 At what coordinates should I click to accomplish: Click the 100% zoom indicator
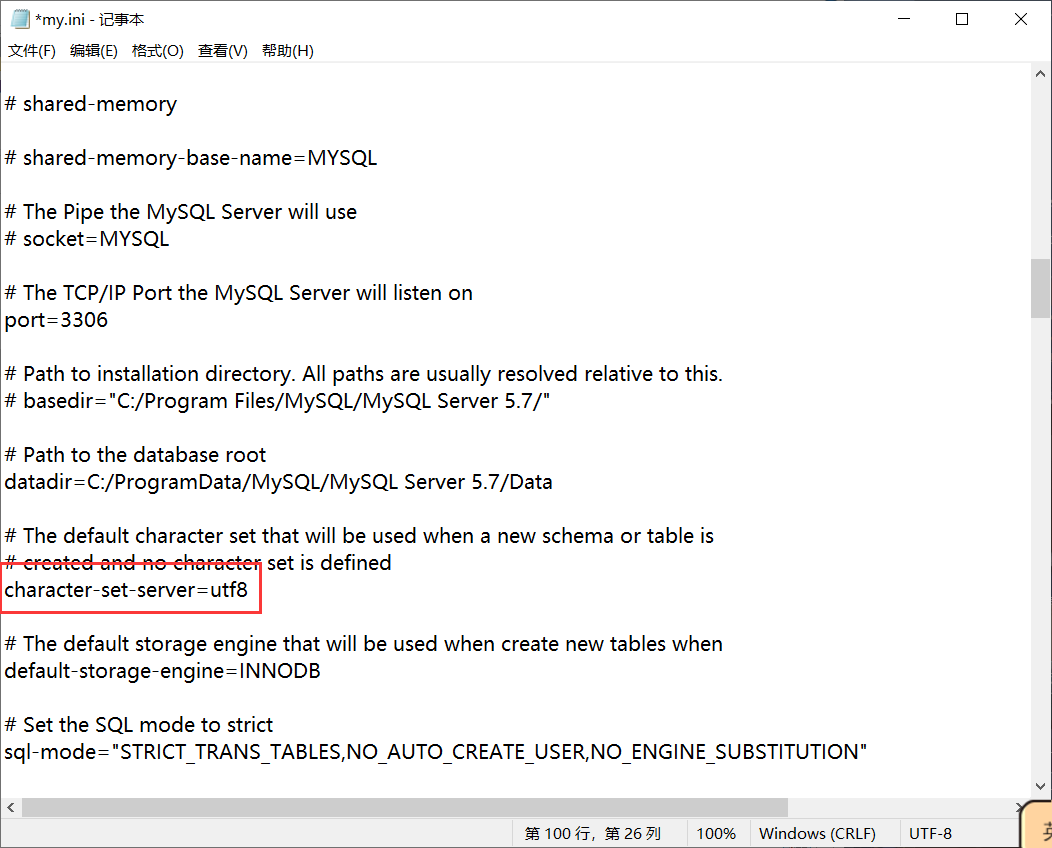(x=716, y=833)
